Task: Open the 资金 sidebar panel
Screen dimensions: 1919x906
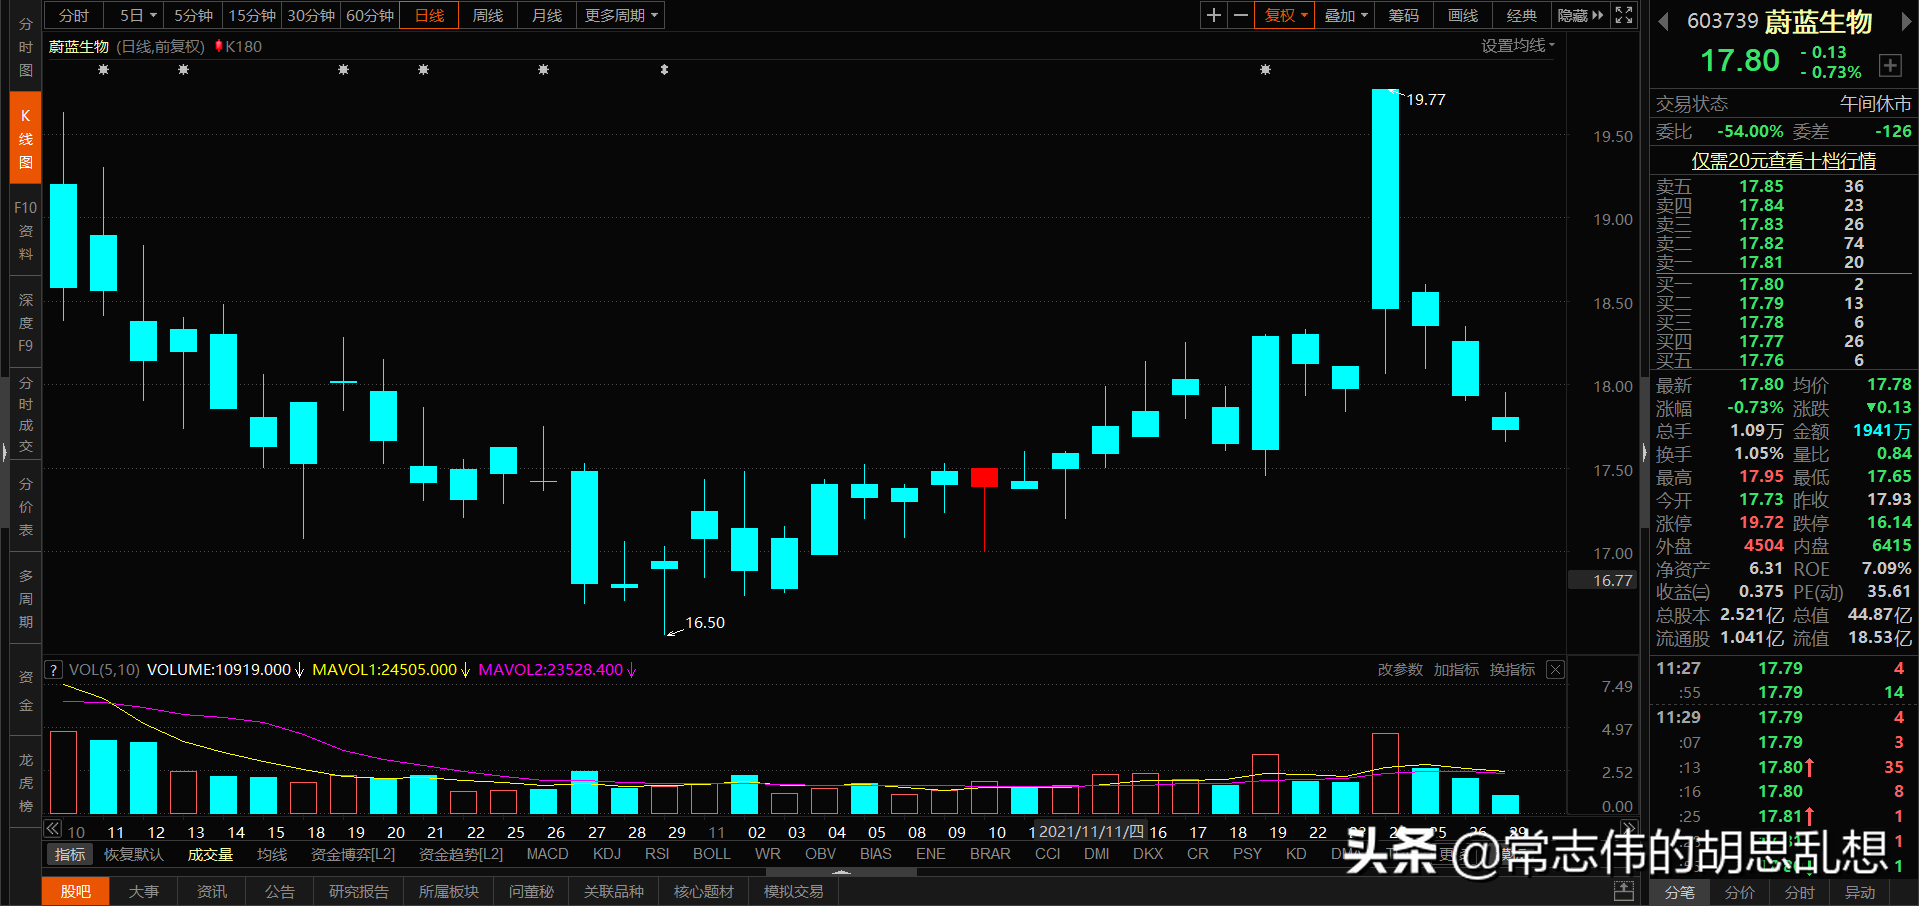Action: (x=25, y=690)
